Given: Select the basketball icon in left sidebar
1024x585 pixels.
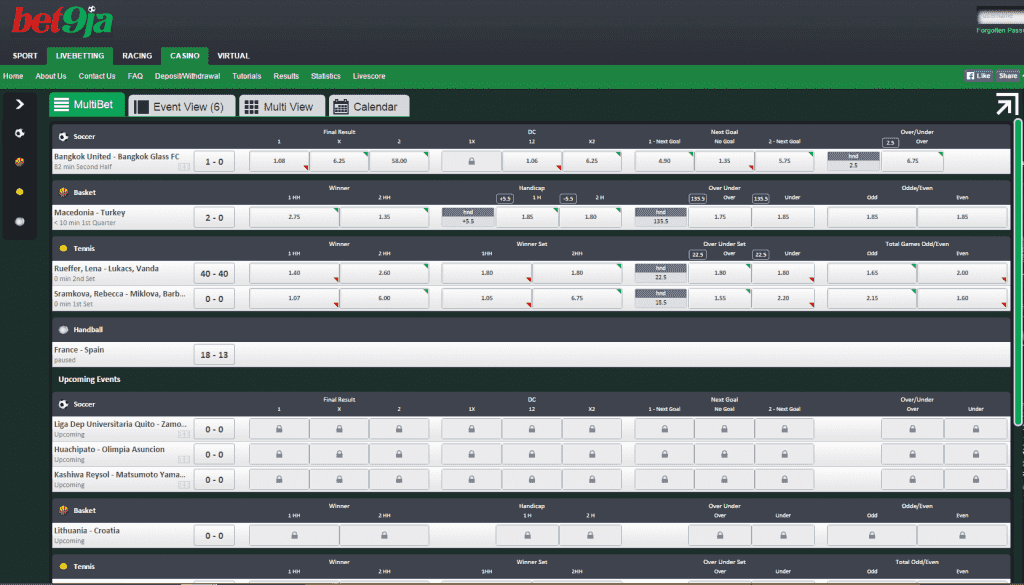Looking at the screenshot, I should [20, 162].
